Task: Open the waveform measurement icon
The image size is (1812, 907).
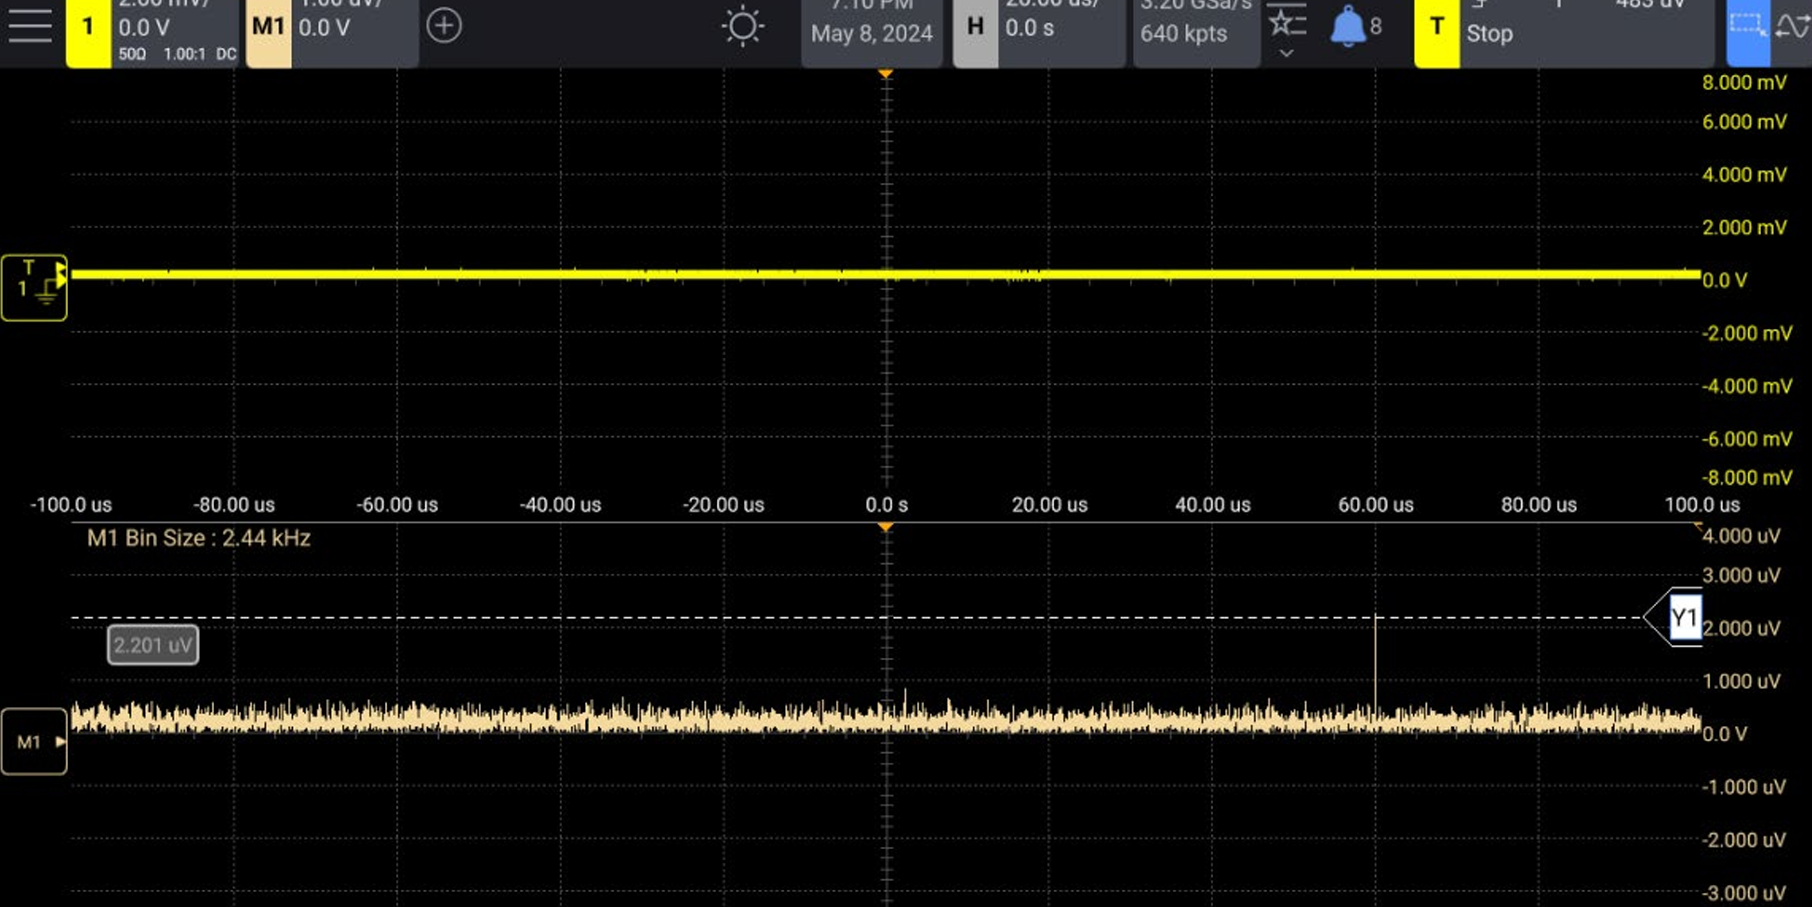Action: (1794, 27)
